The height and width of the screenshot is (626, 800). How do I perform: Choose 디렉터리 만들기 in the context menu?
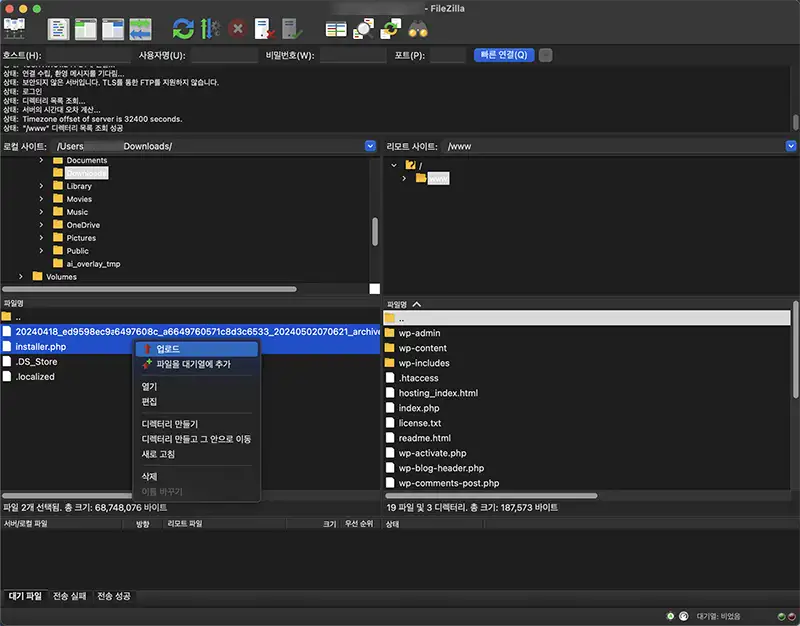coord(197,424)
